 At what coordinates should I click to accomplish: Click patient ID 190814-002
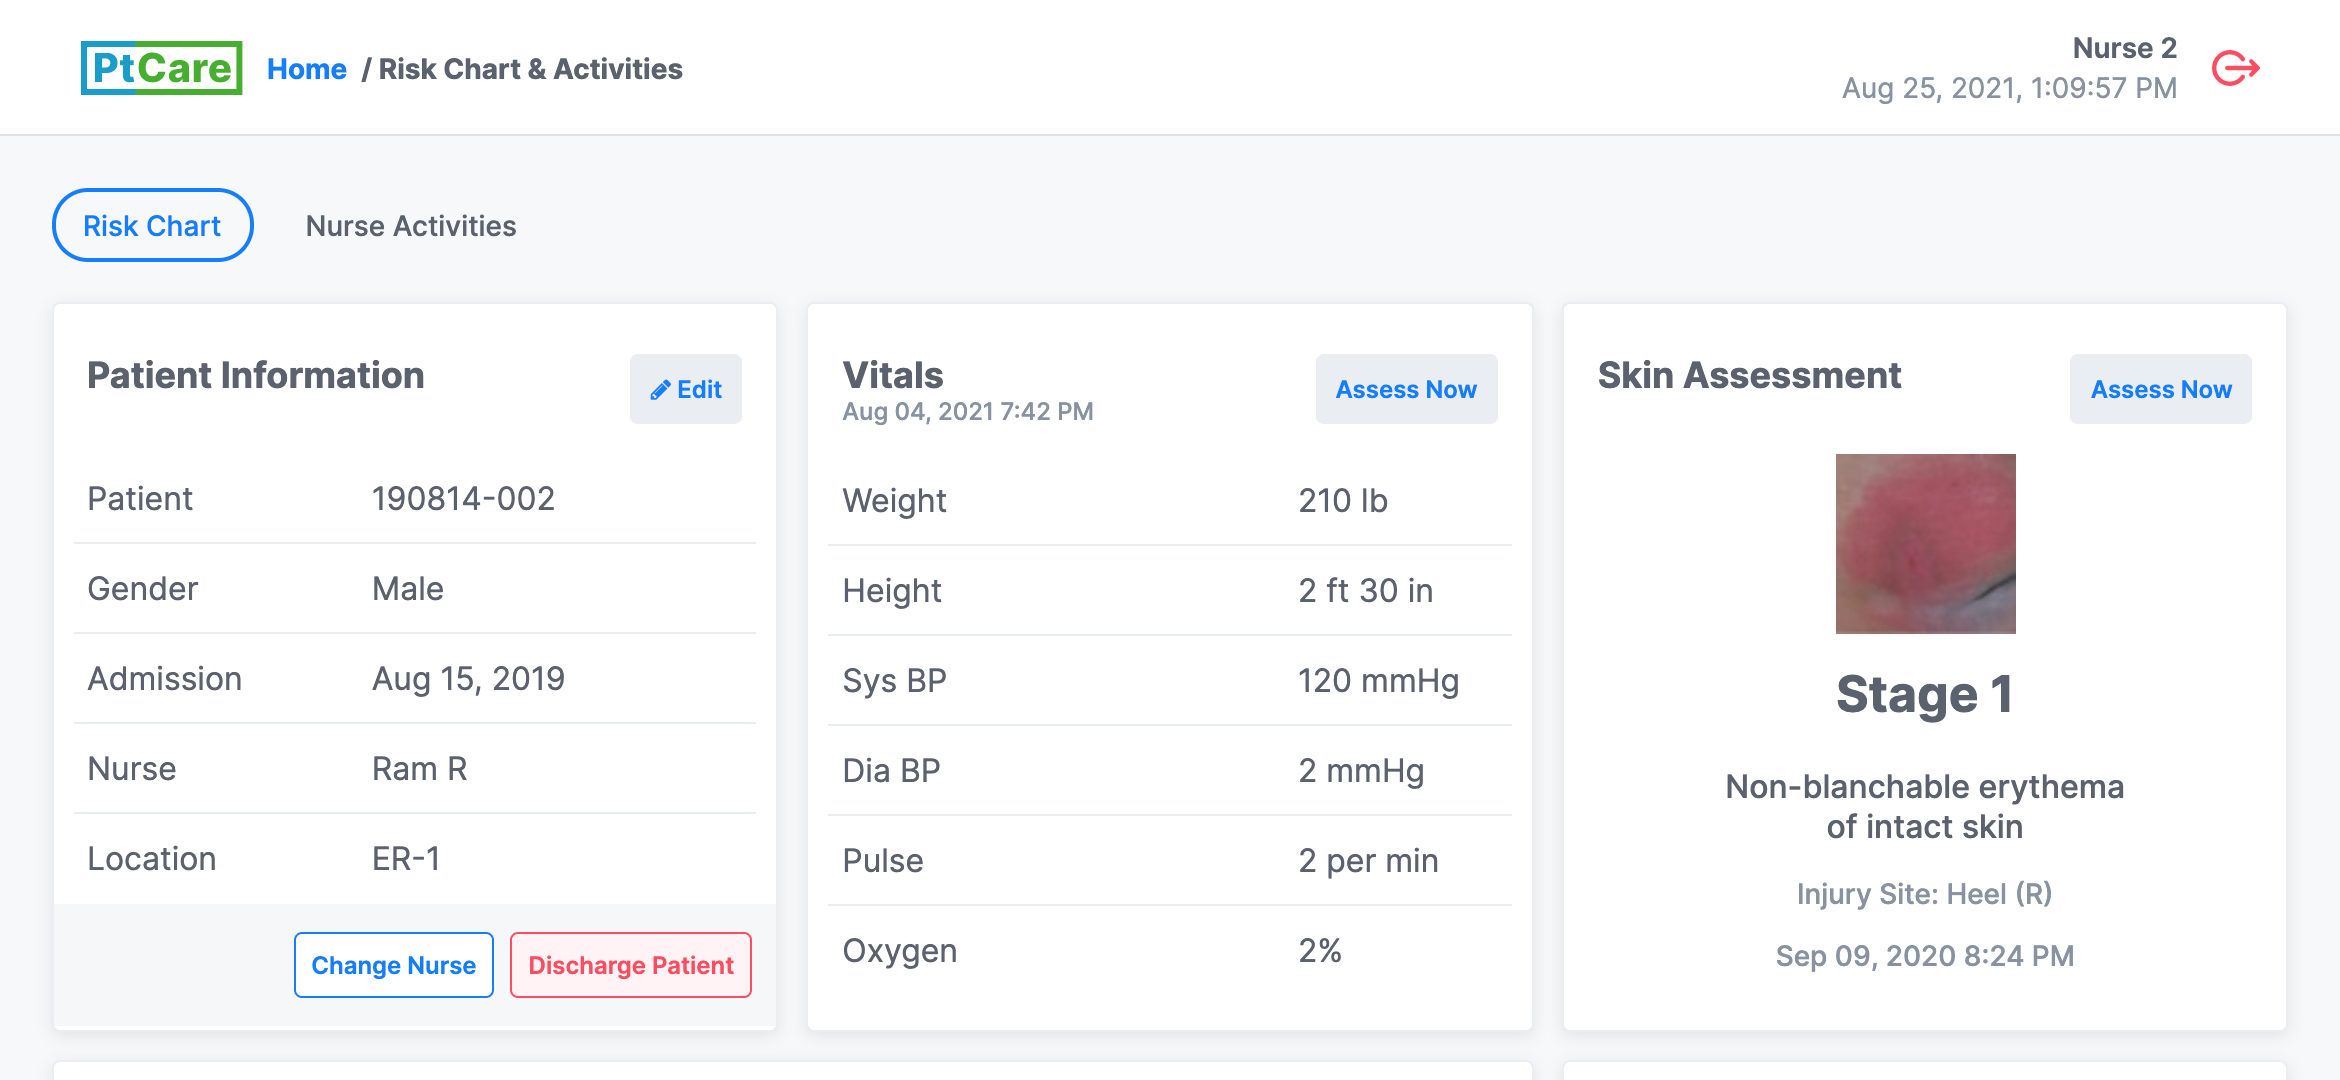tap(463, 499)
